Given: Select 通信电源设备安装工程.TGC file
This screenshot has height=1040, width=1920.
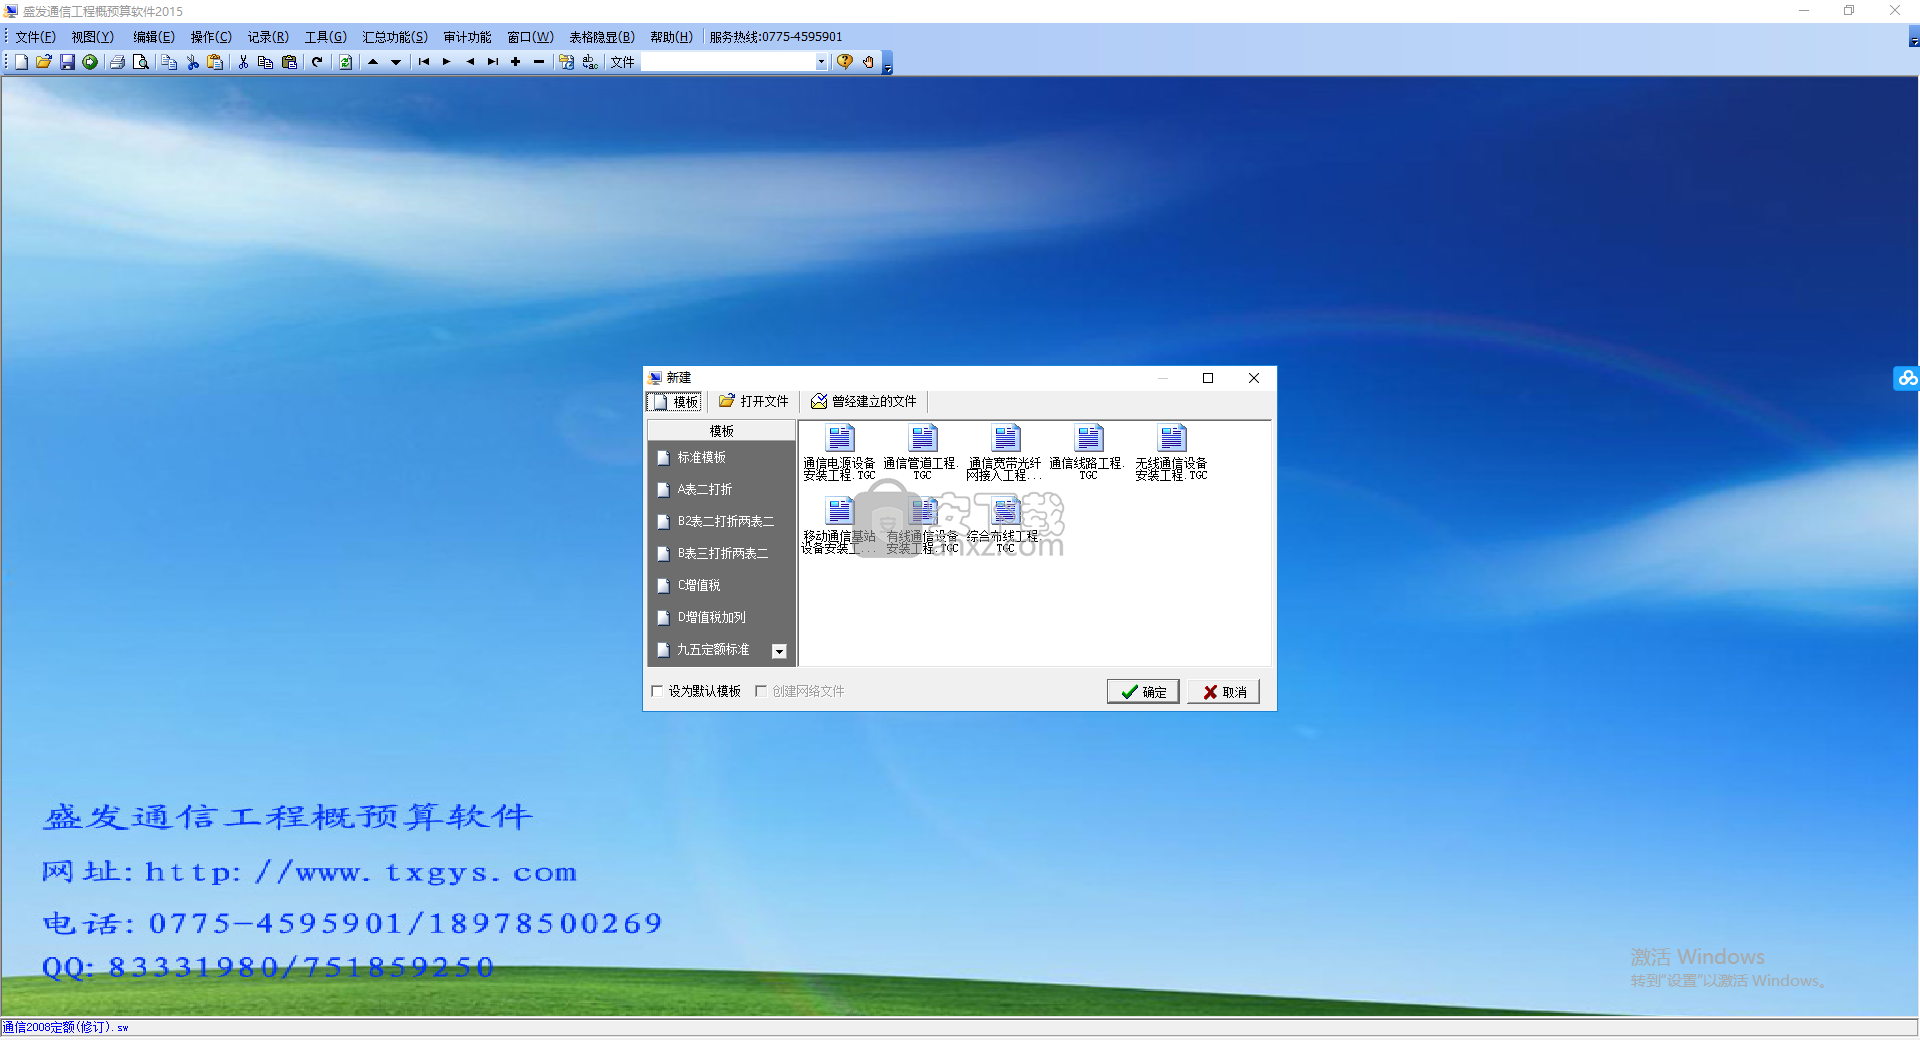Looking at the screenshot, I should (839, 453).
